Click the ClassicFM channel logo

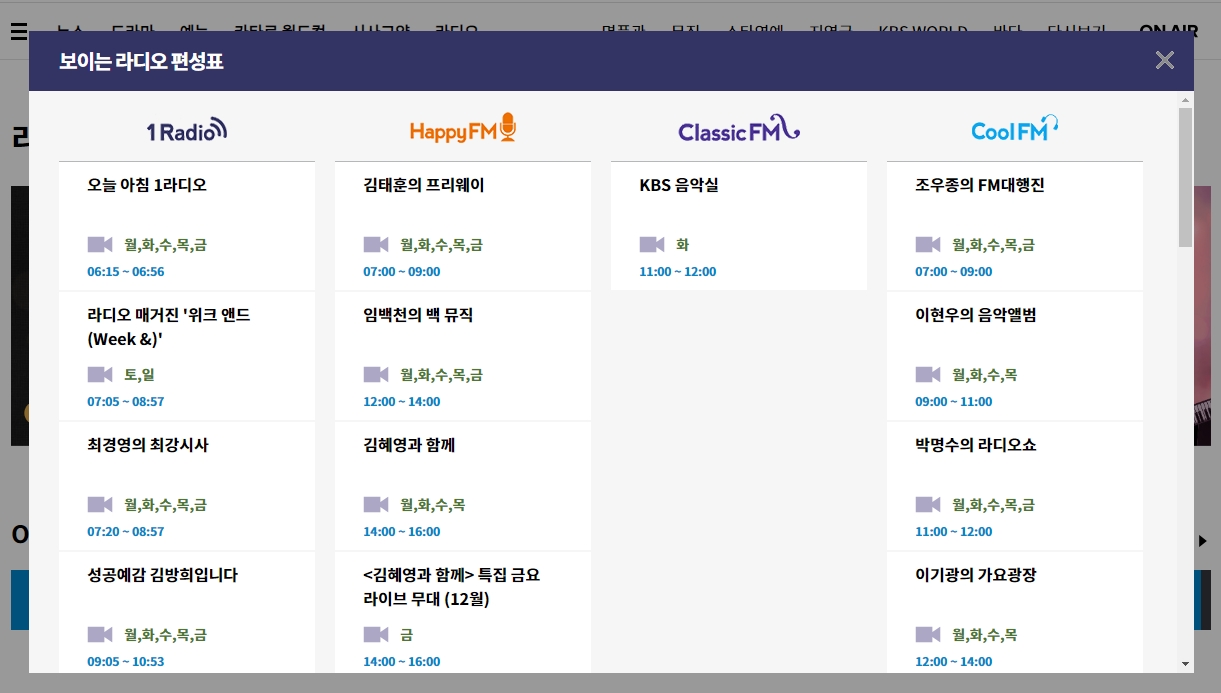click(739, 129)
